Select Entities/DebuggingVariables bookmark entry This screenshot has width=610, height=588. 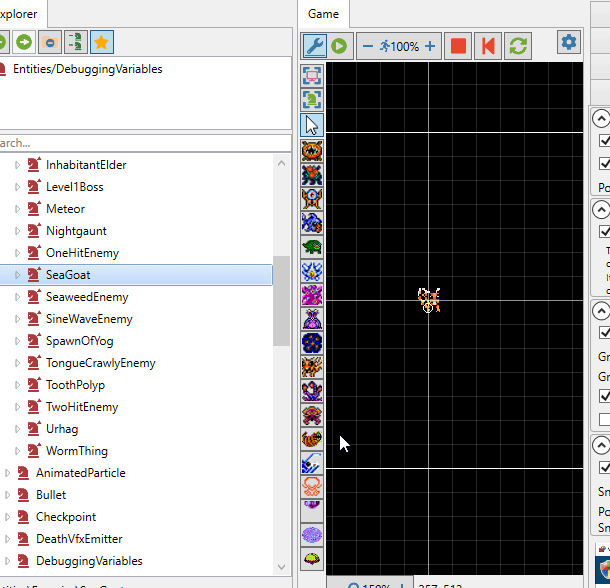86,69
